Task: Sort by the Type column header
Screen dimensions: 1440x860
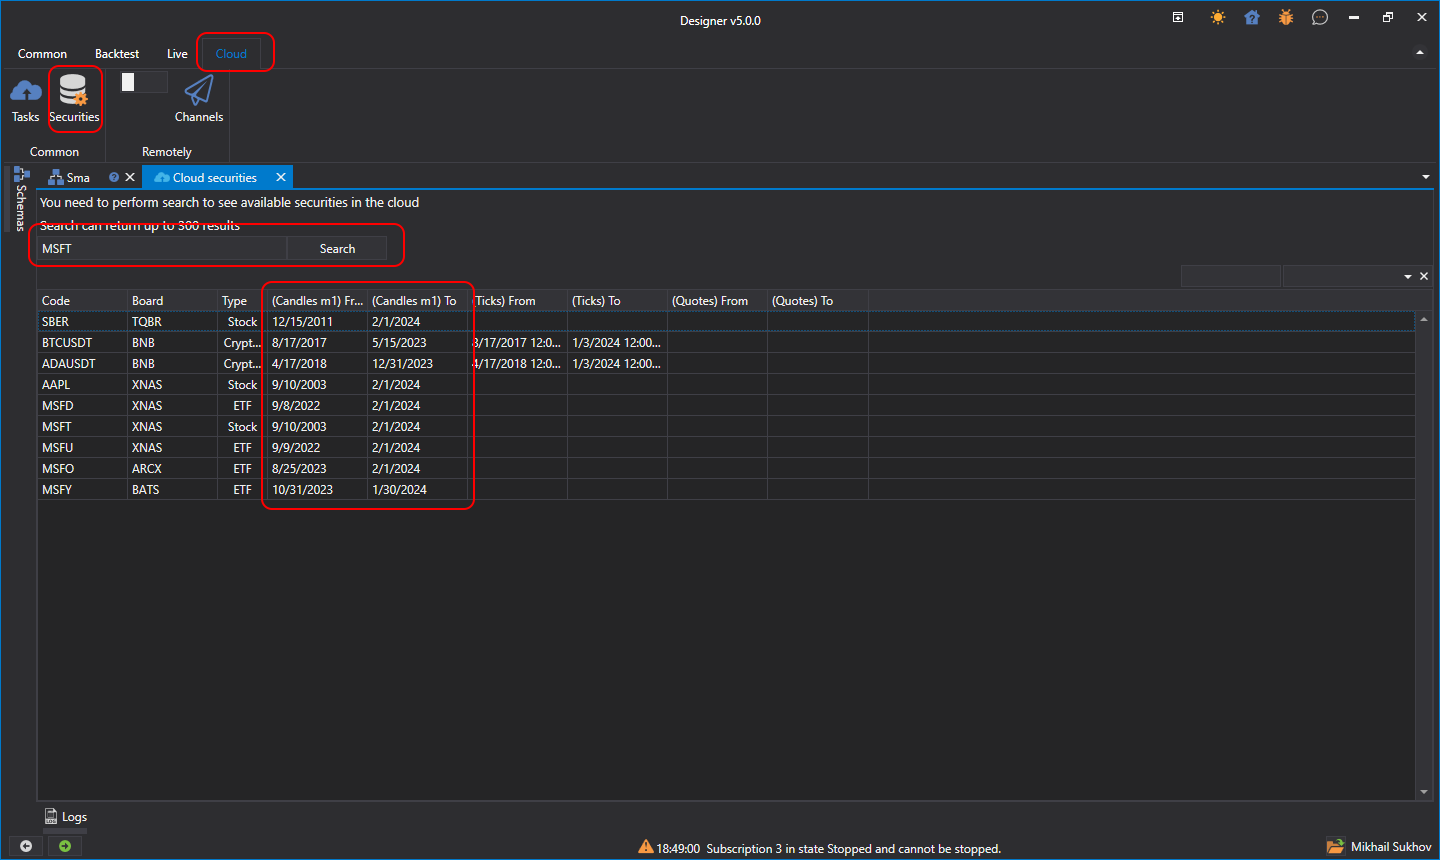Action: tap(242, 301)
